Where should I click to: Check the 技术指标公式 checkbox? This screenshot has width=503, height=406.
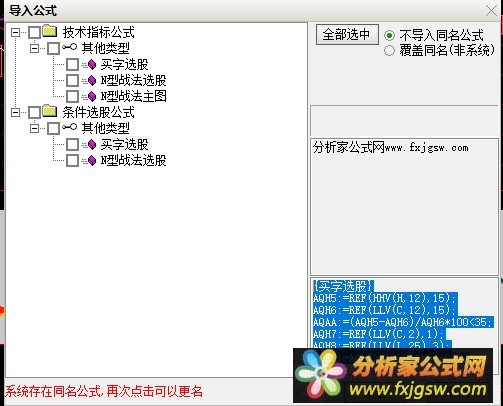[35, 33]
